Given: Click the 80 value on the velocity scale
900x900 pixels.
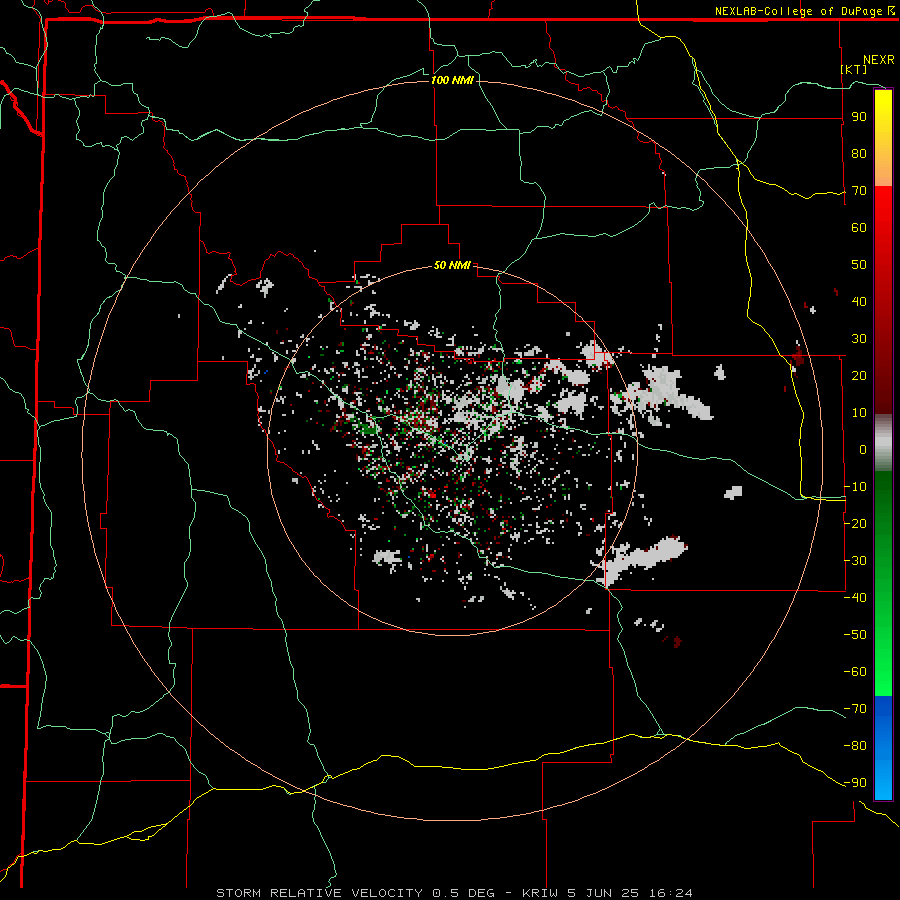Looking at the screenshot, I should [859, 153].
